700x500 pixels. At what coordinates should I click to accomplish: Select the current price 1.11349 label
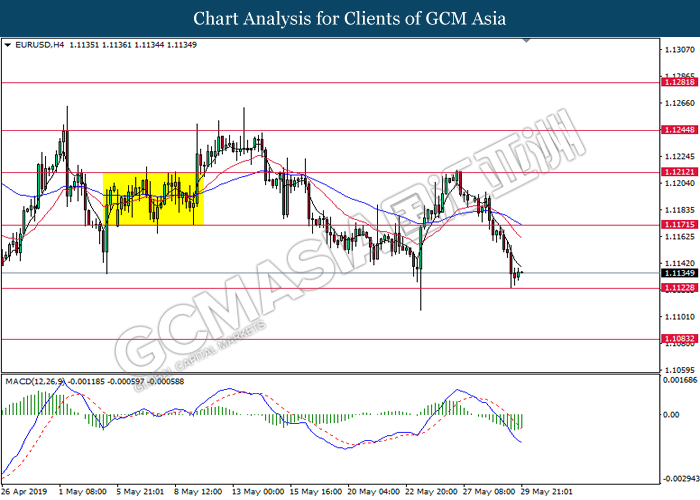point(679,273)
